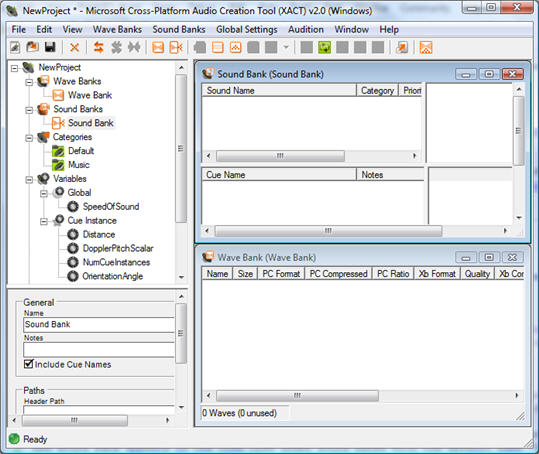Open the toolbar dropdown arrow

coord(286,47)
